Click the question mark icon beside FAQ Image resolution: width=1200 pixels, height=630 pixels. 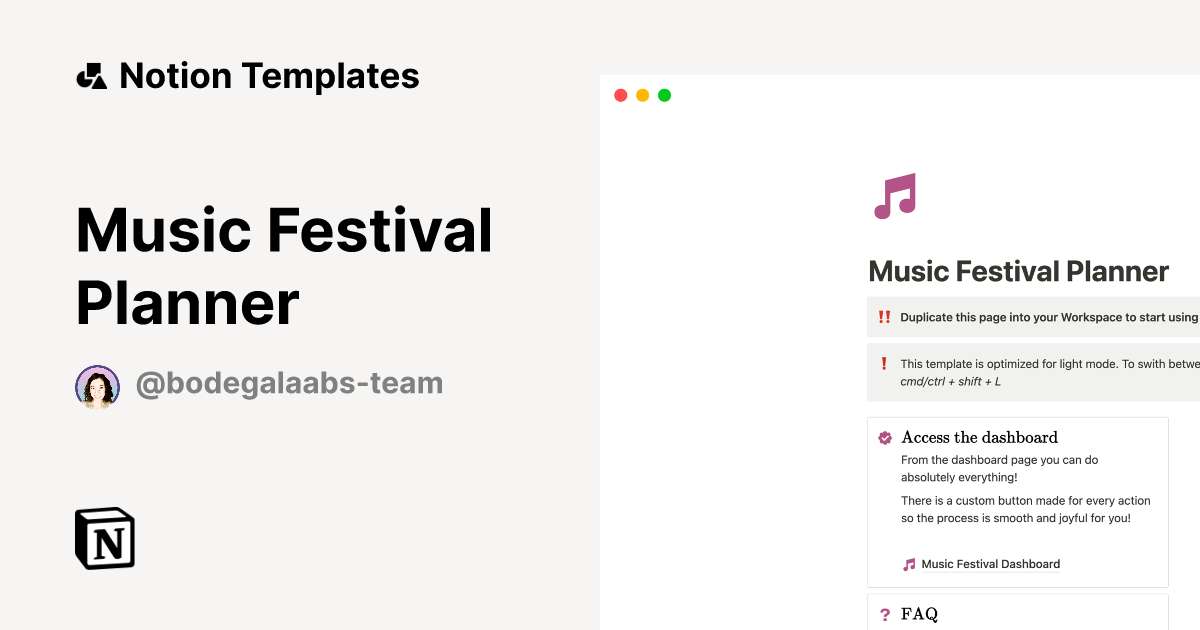coord(884,614)
